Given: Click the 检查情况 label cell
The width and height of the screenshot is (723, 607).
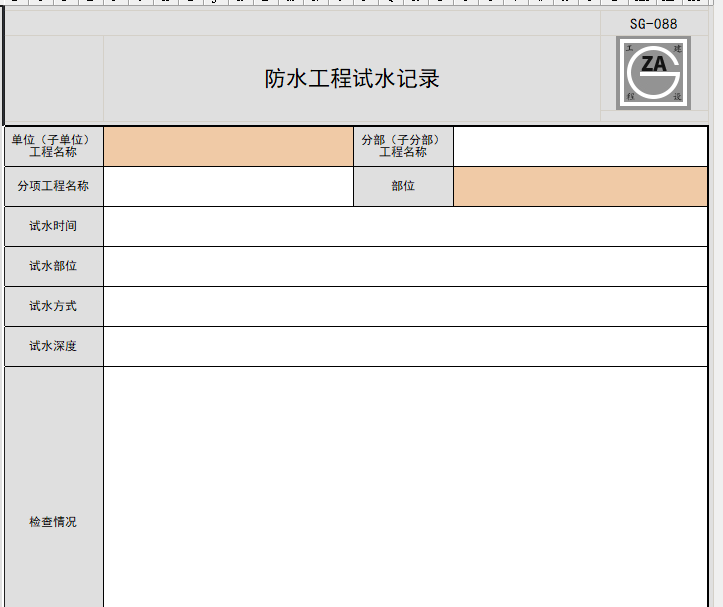Looking at the screenshot, I should pos(53,522).
